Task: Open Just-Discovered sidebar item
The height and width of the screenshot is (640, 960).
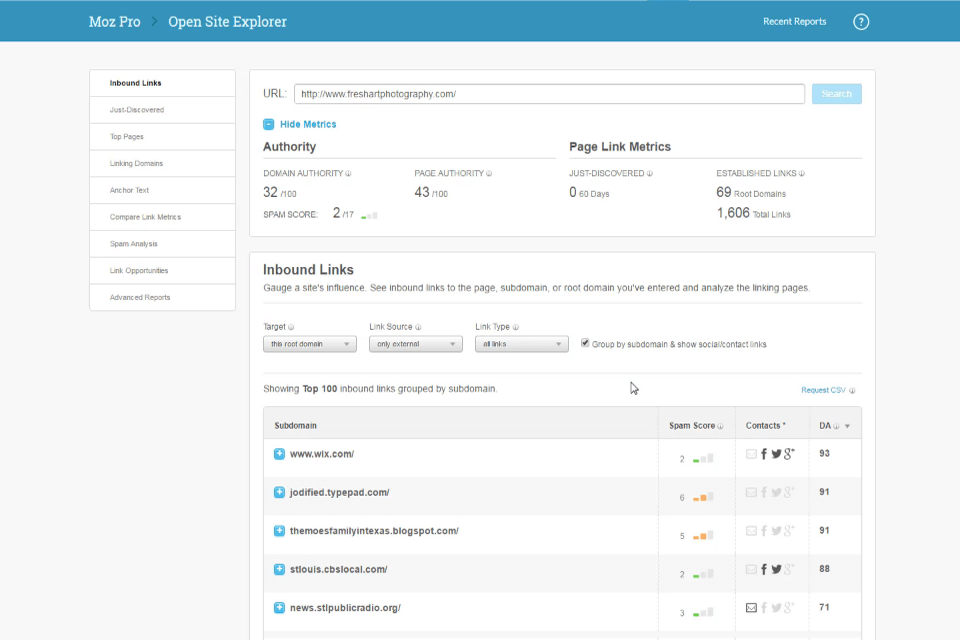Action: 162,110
